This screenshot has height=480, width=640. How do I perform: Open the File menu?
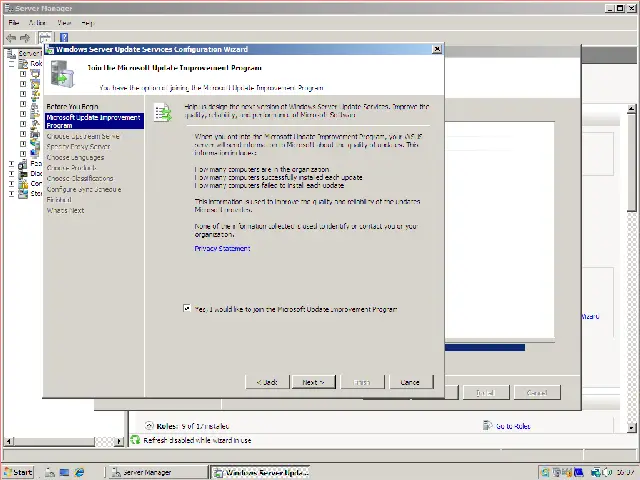click(x=13, y=23)
